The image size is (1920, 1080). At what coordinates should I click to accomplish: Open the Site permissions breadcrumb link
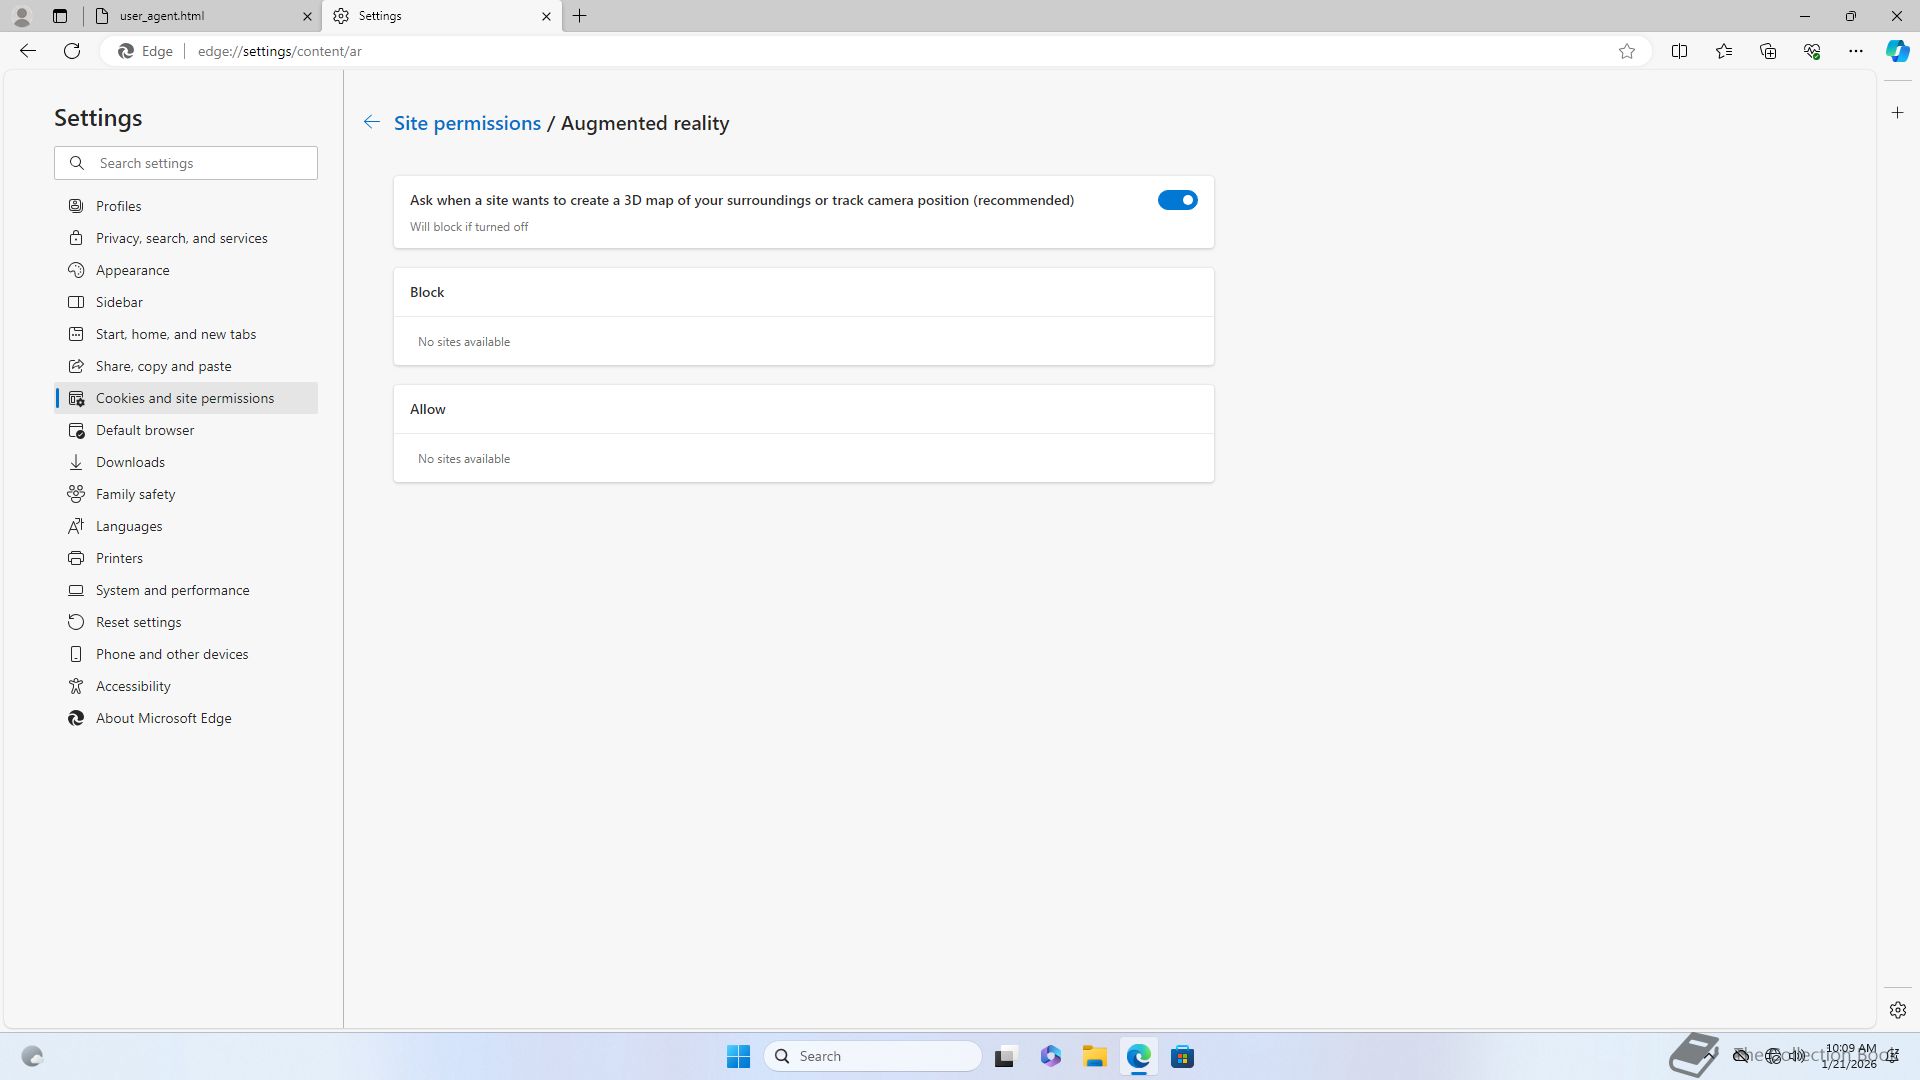(467, 123)
